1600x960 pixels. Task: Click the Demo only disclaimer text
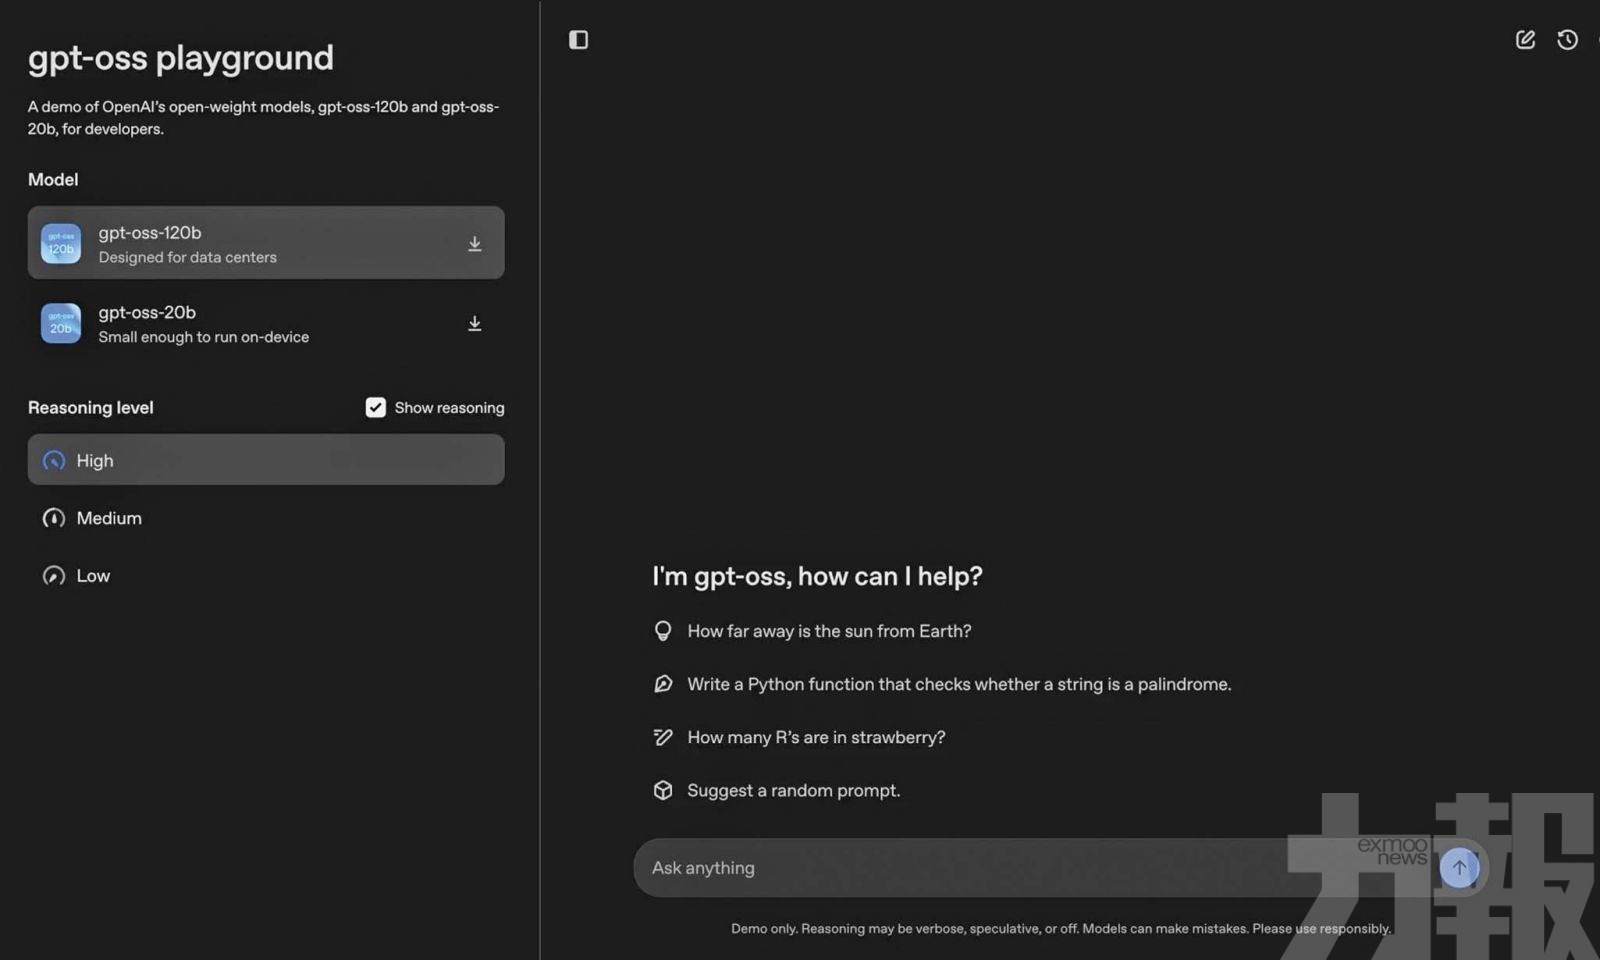(1060, 928)
